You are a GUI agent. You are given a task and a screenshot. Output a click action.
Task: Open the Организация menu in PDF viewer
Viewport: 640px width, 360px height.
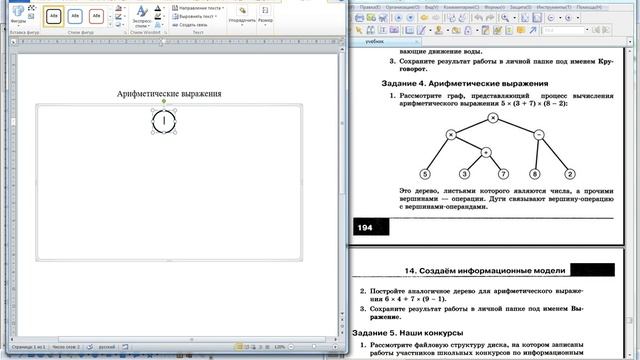click(402, 7)
